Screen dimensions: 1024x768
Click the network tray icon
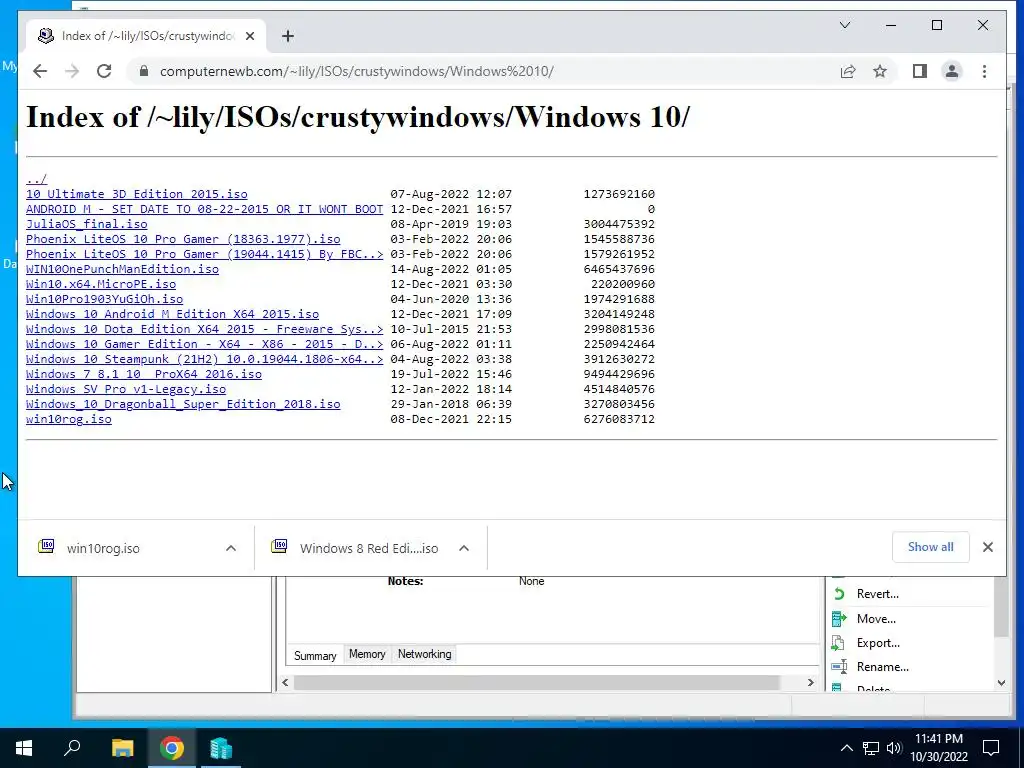[x=871, y=748]
